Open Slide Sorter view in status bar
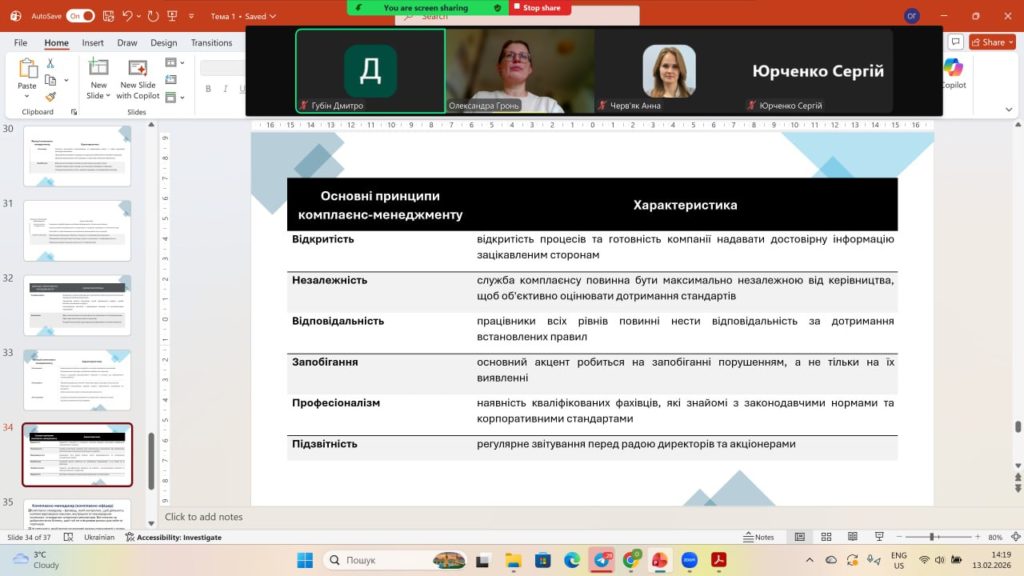 828,537
